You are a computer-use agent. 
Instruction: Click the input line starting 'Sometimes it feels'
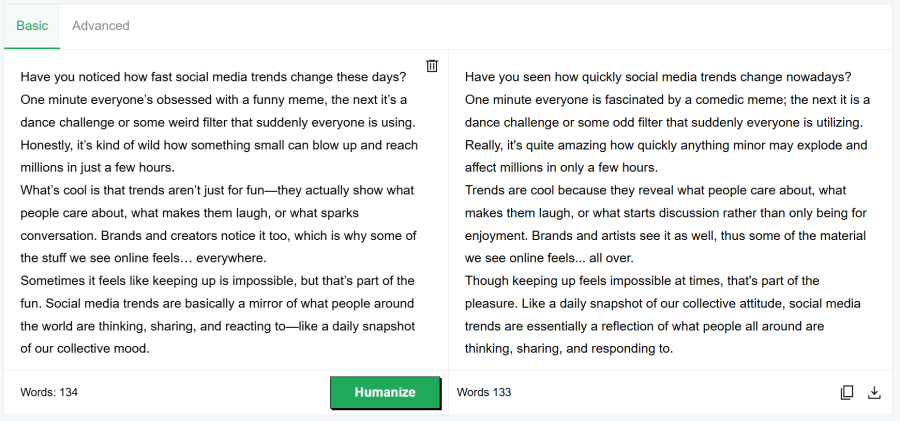pyautogui.click(x=217, y=280)
